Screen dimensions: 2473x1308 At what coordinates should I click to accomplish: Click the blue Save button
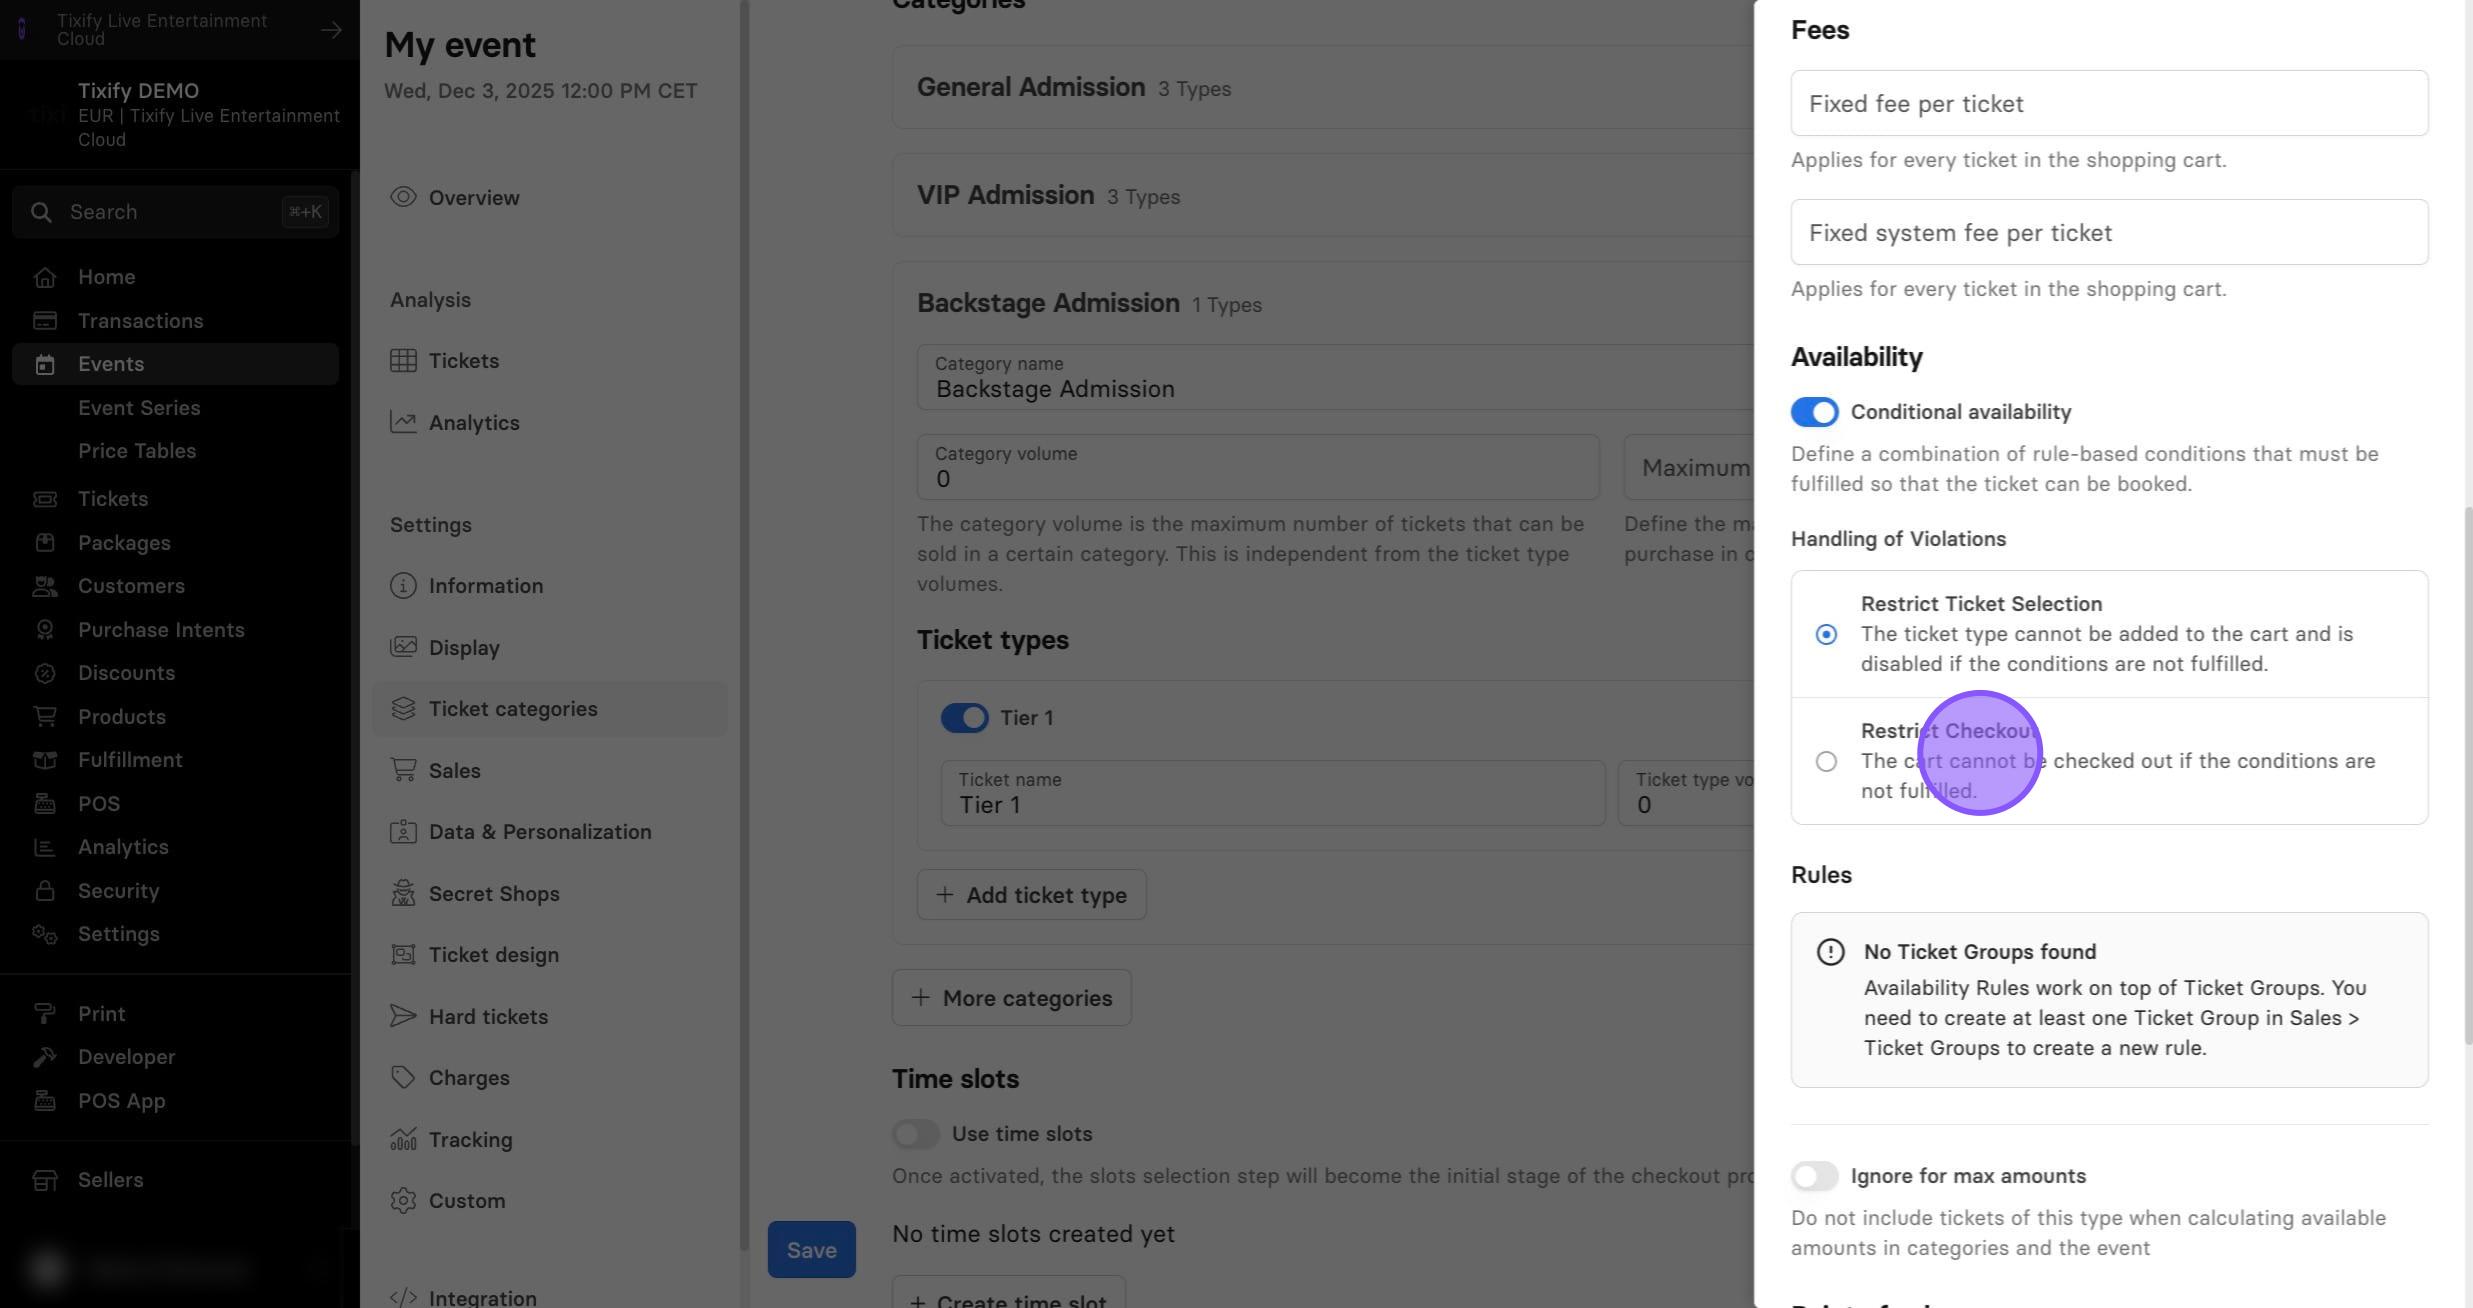click(811, 1249)
